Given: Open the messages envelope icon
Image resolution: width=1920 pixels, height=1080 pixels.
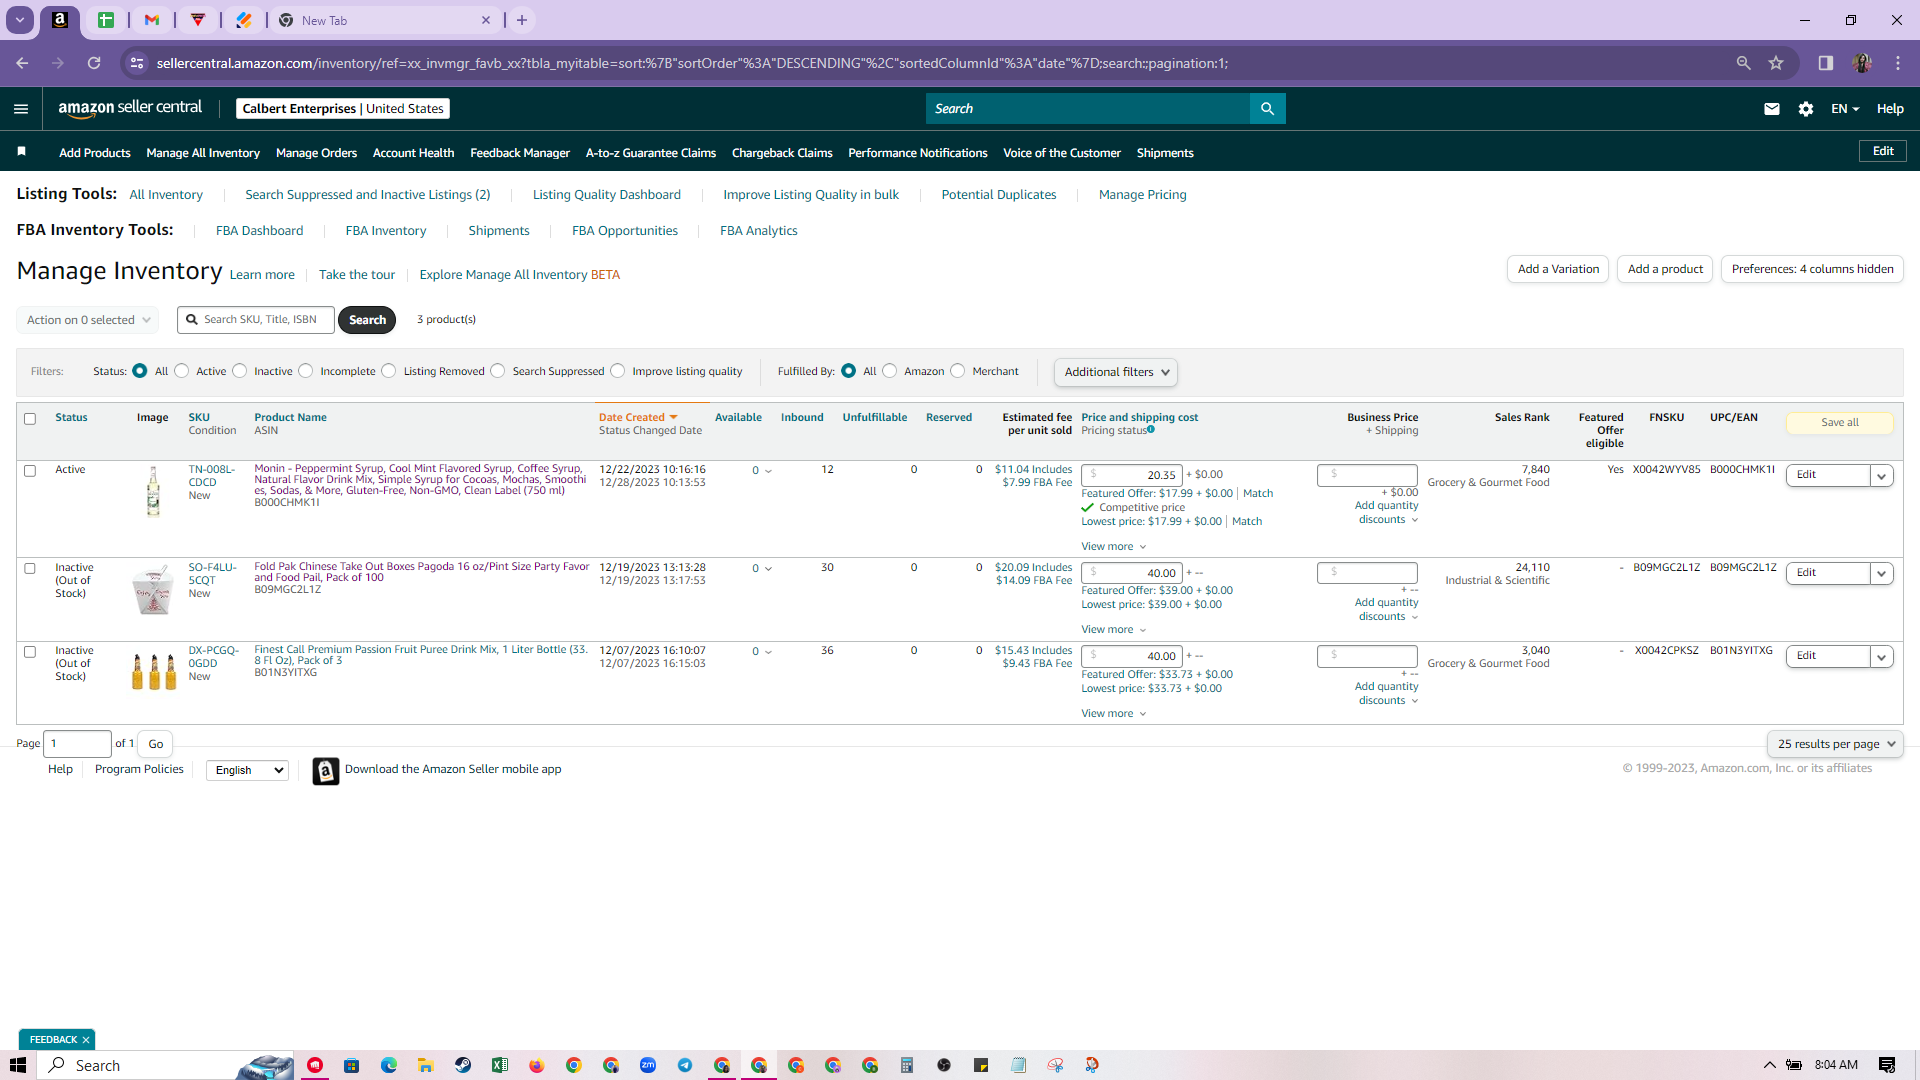Looking at the screenshot, I should [x=1772, y=109].
